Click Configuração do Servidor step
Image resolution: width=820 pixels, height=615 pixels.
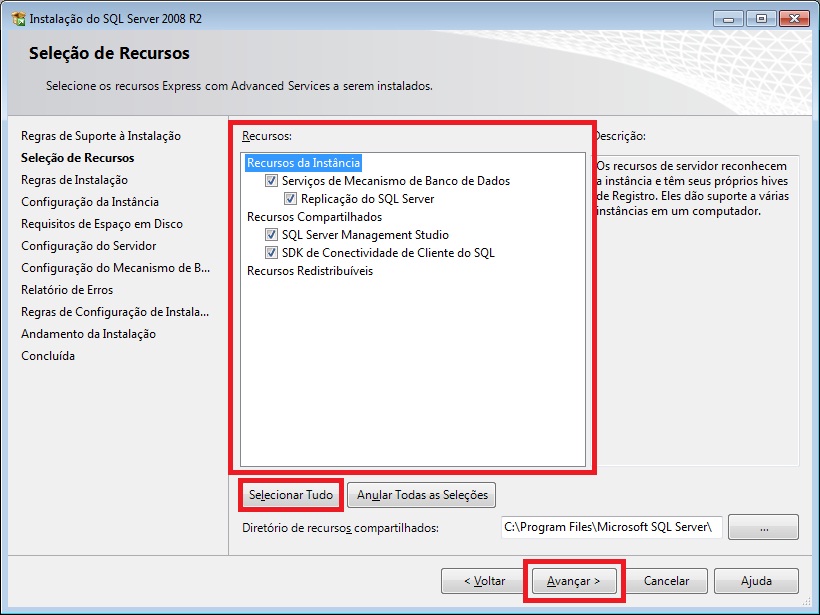coord(89,246)
